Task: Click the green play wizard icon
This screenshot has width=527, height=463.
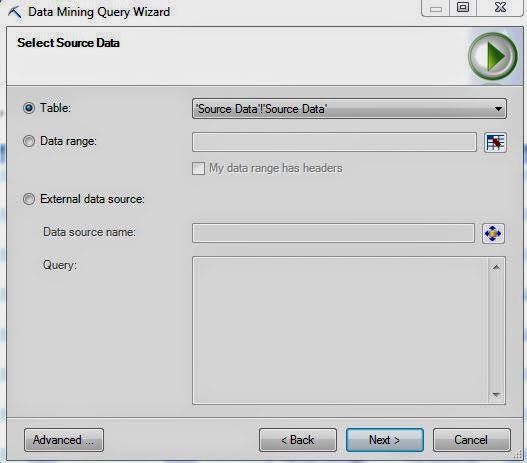Action: click(x=493, y=56)
